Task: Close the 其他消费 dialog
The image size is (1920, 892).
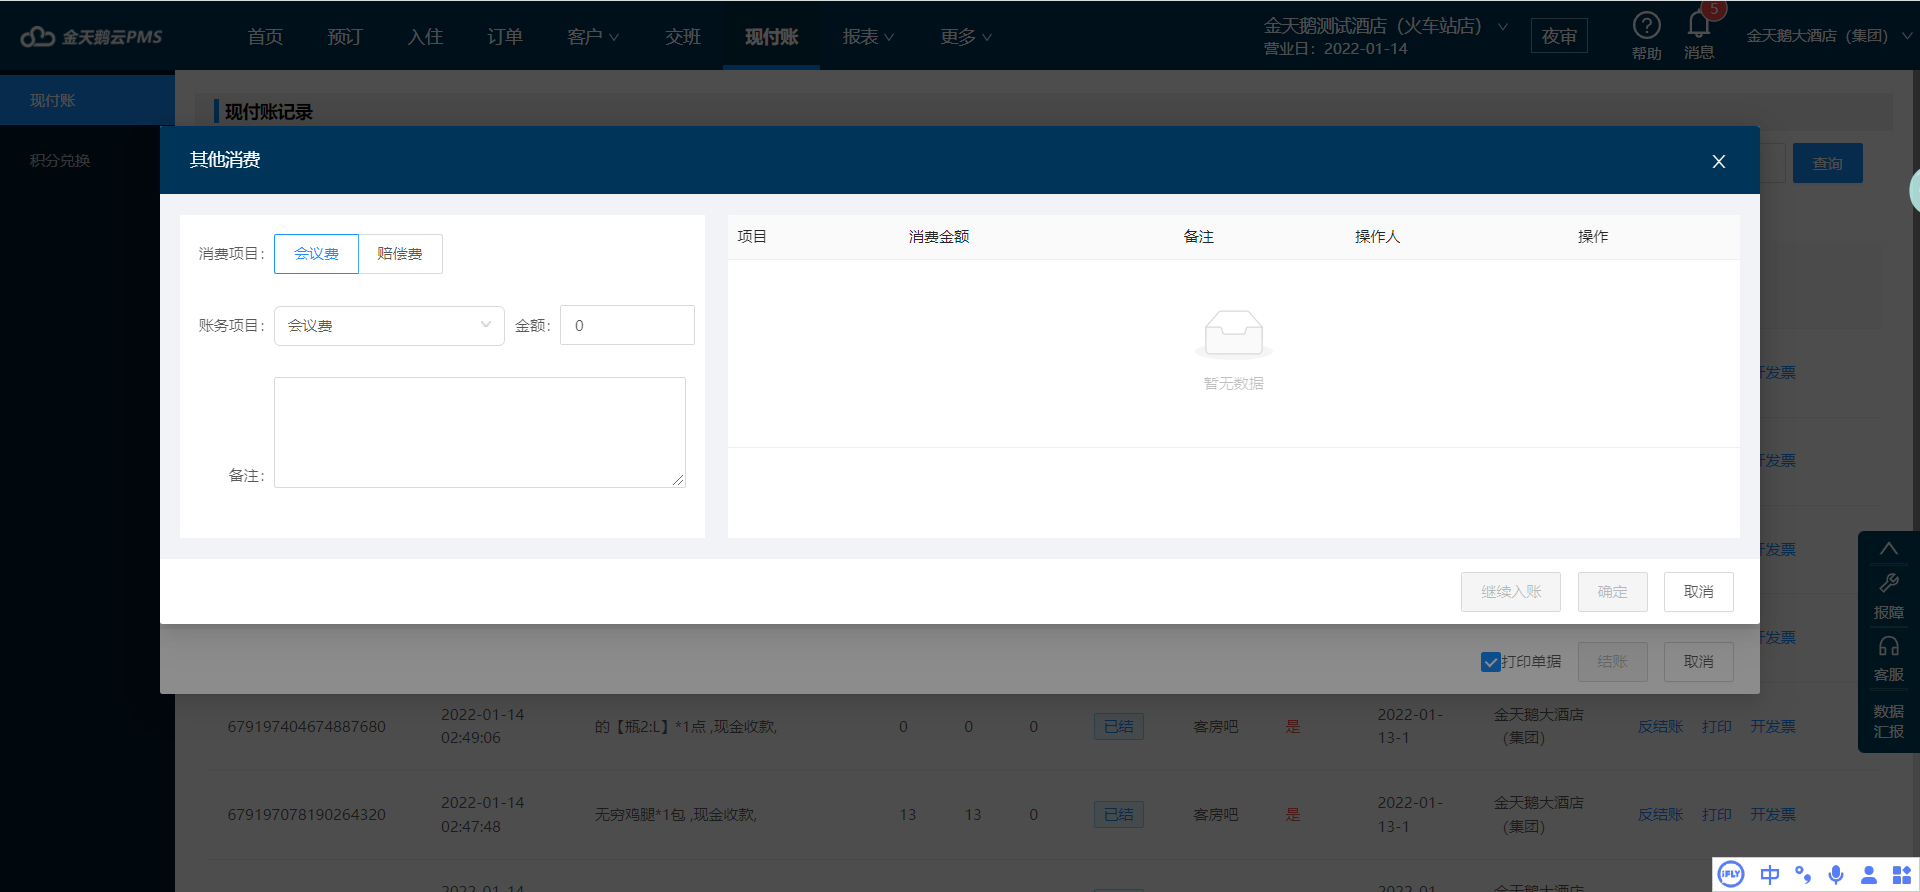Action: (x=1719, y=161)
